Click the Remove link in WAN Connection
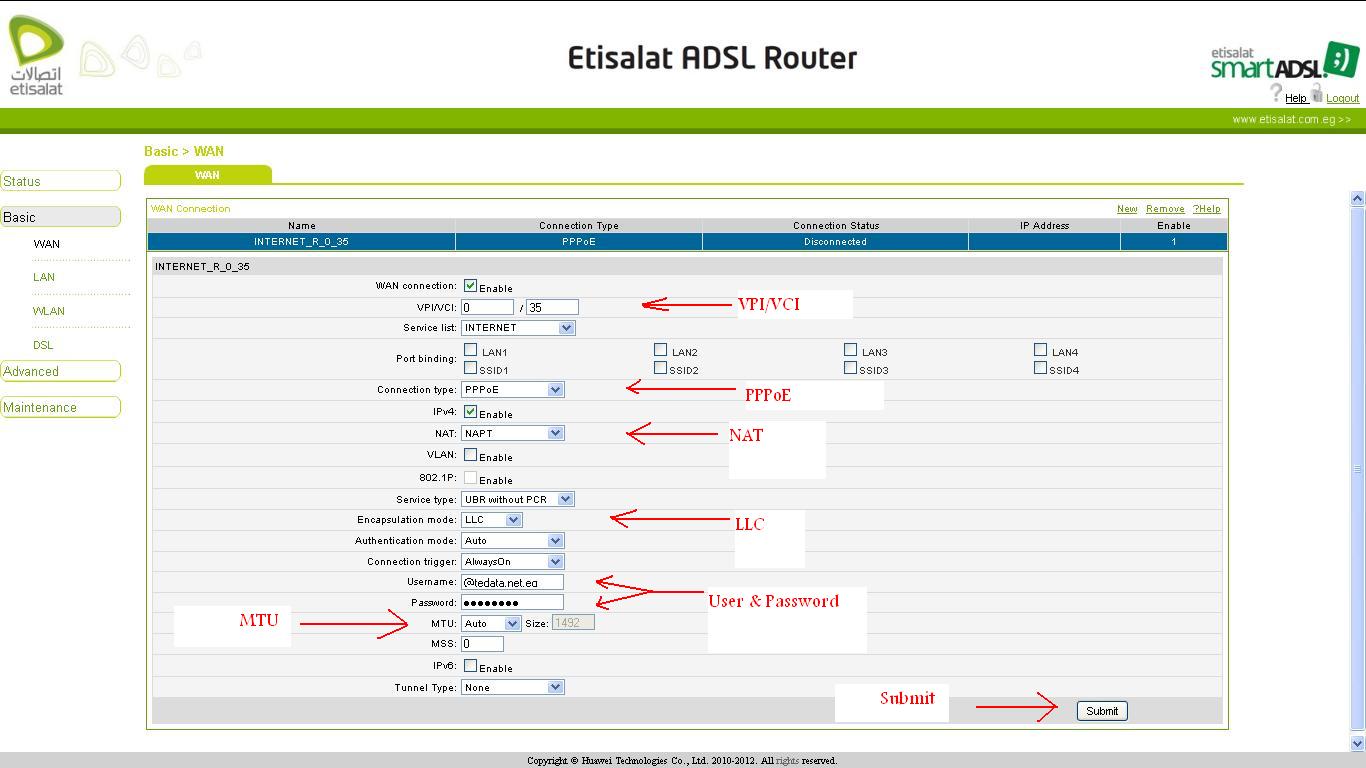 (x=1165, y=209)
